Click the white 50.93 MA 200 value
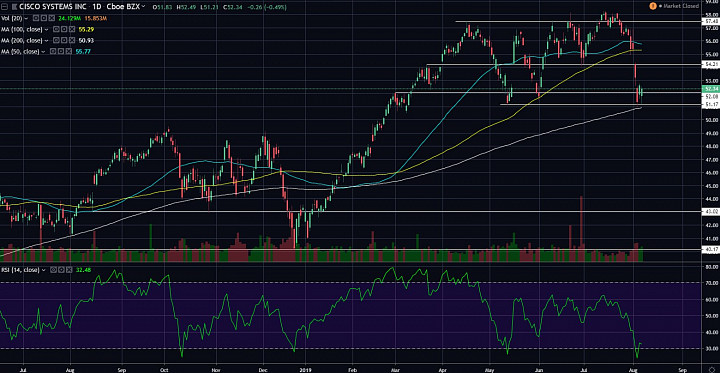720x373 pixels. 86,40
